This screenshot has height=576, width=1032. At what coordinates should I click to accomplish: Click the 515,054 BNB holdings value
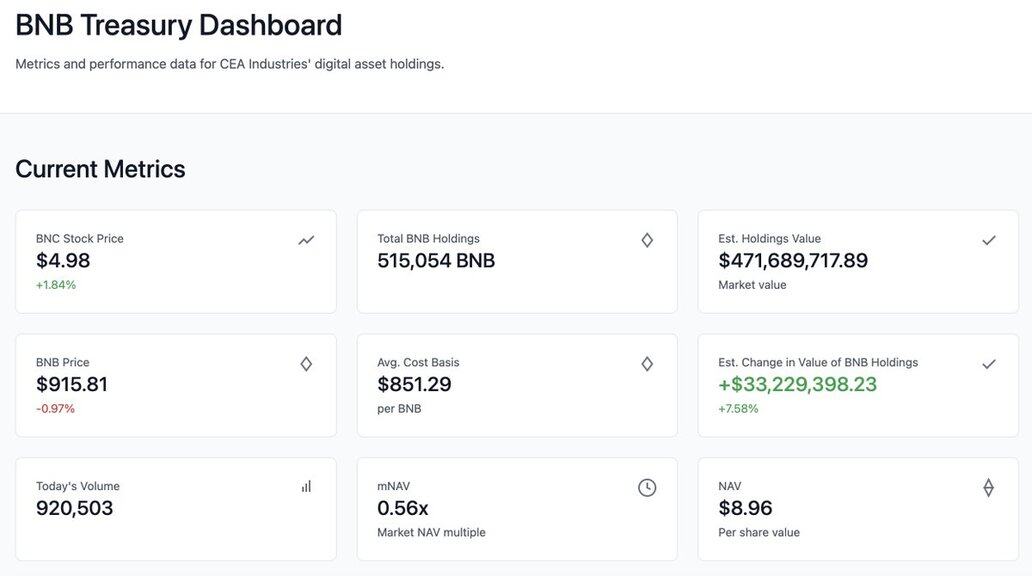[436, 261]
